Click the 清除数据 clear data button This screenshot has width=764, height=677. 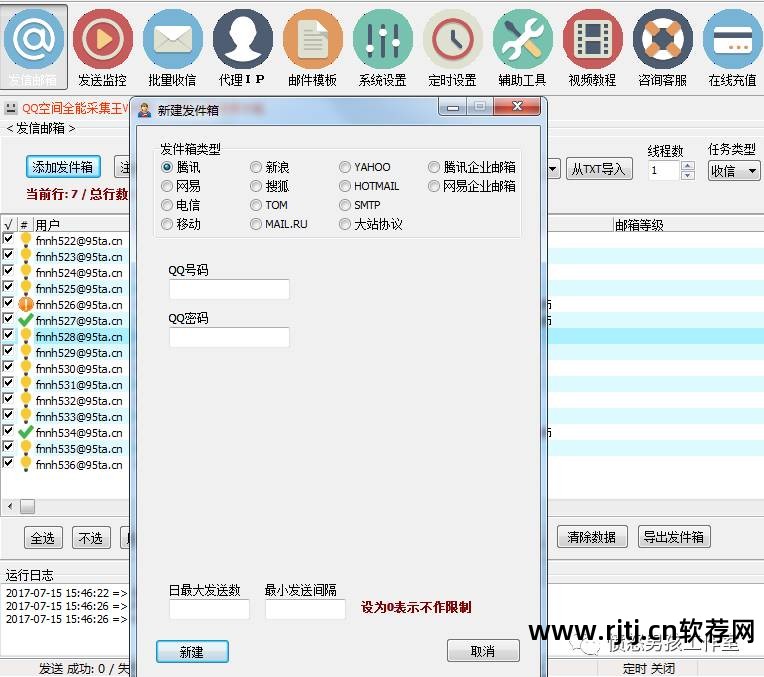click(592, 537)
